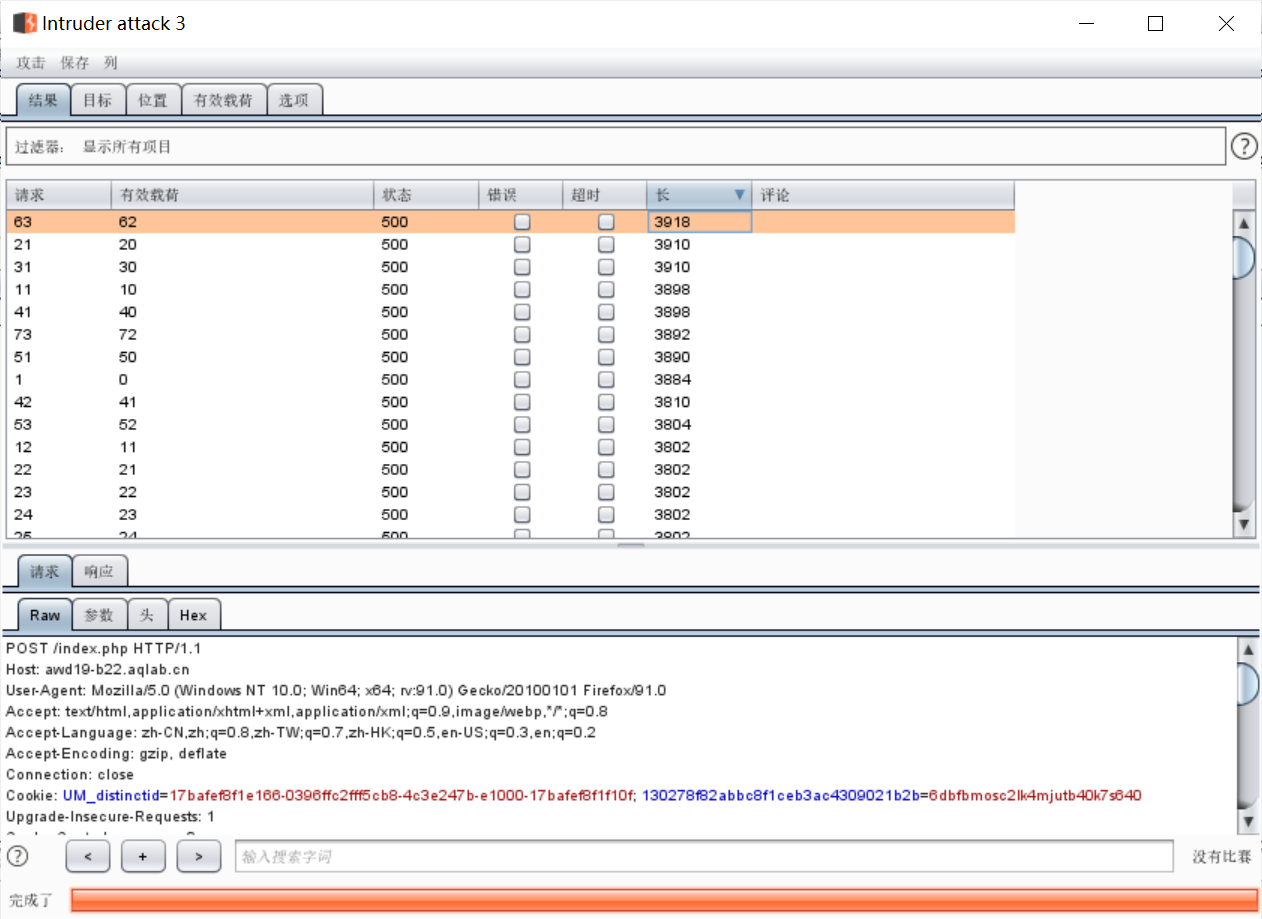Screen dimensions: 1262x919
Task: Sort by the 请求 column header
Action: click(58, 195)
